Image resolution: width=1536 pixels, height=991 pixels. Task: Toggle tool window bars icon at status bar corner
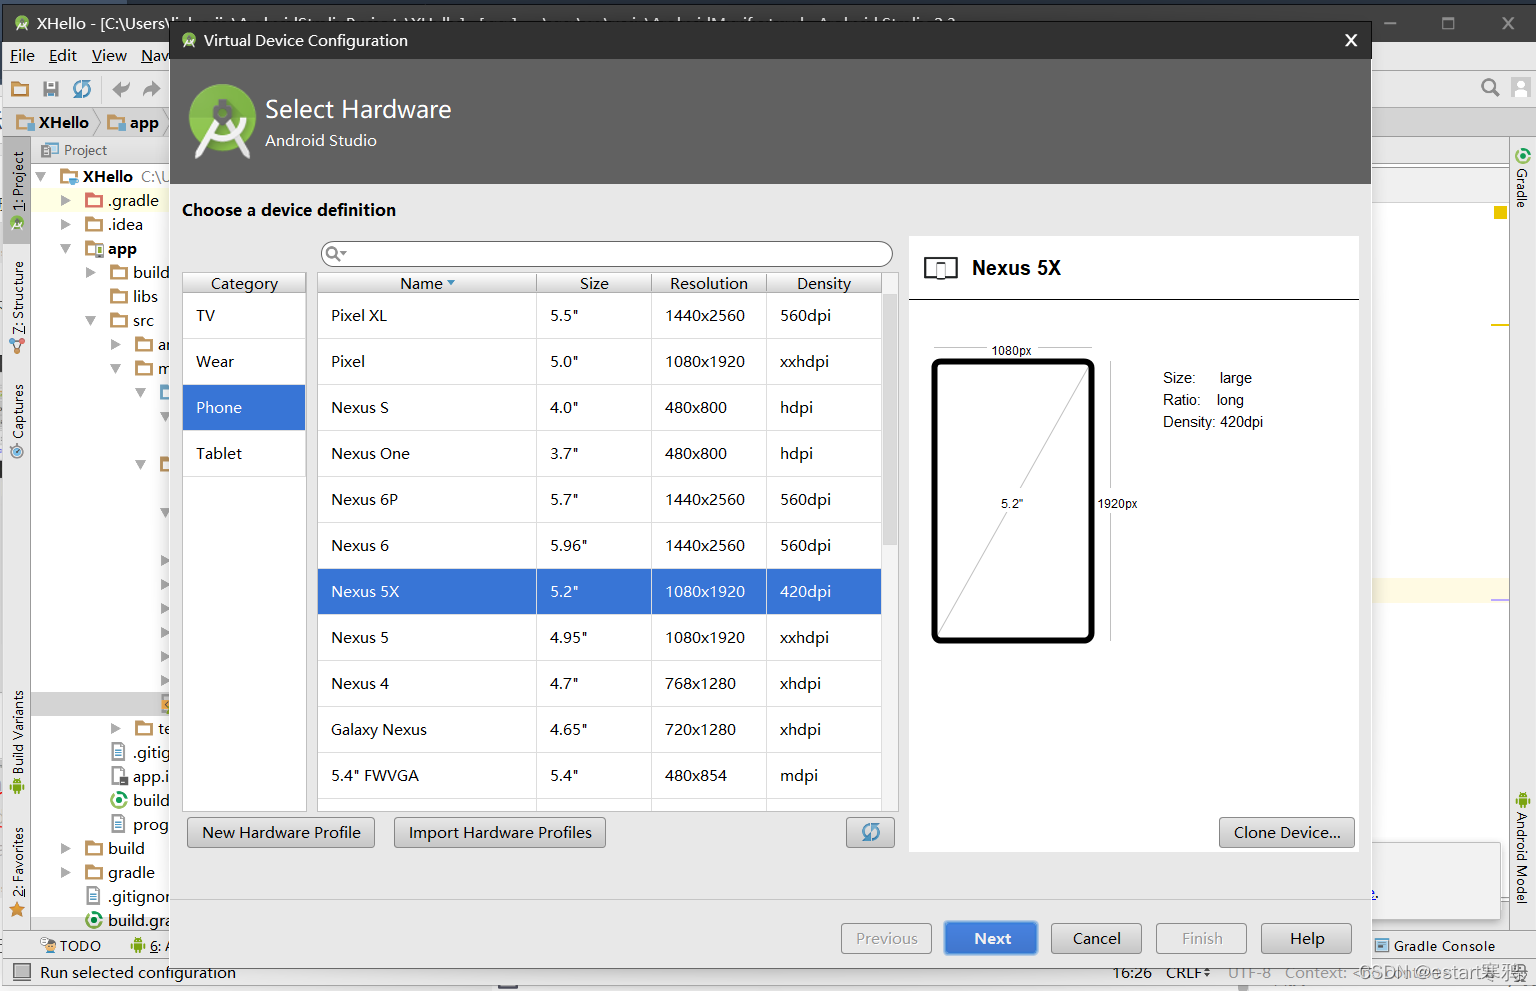pos(21,972)
